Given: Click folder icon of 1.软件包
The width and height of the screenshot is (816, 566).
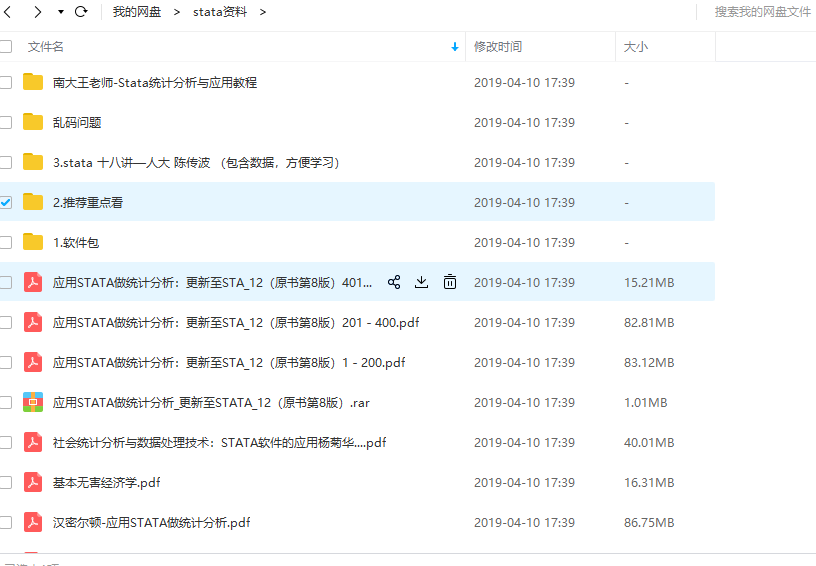Looking at the screenshot, I should tap(33, 242).
